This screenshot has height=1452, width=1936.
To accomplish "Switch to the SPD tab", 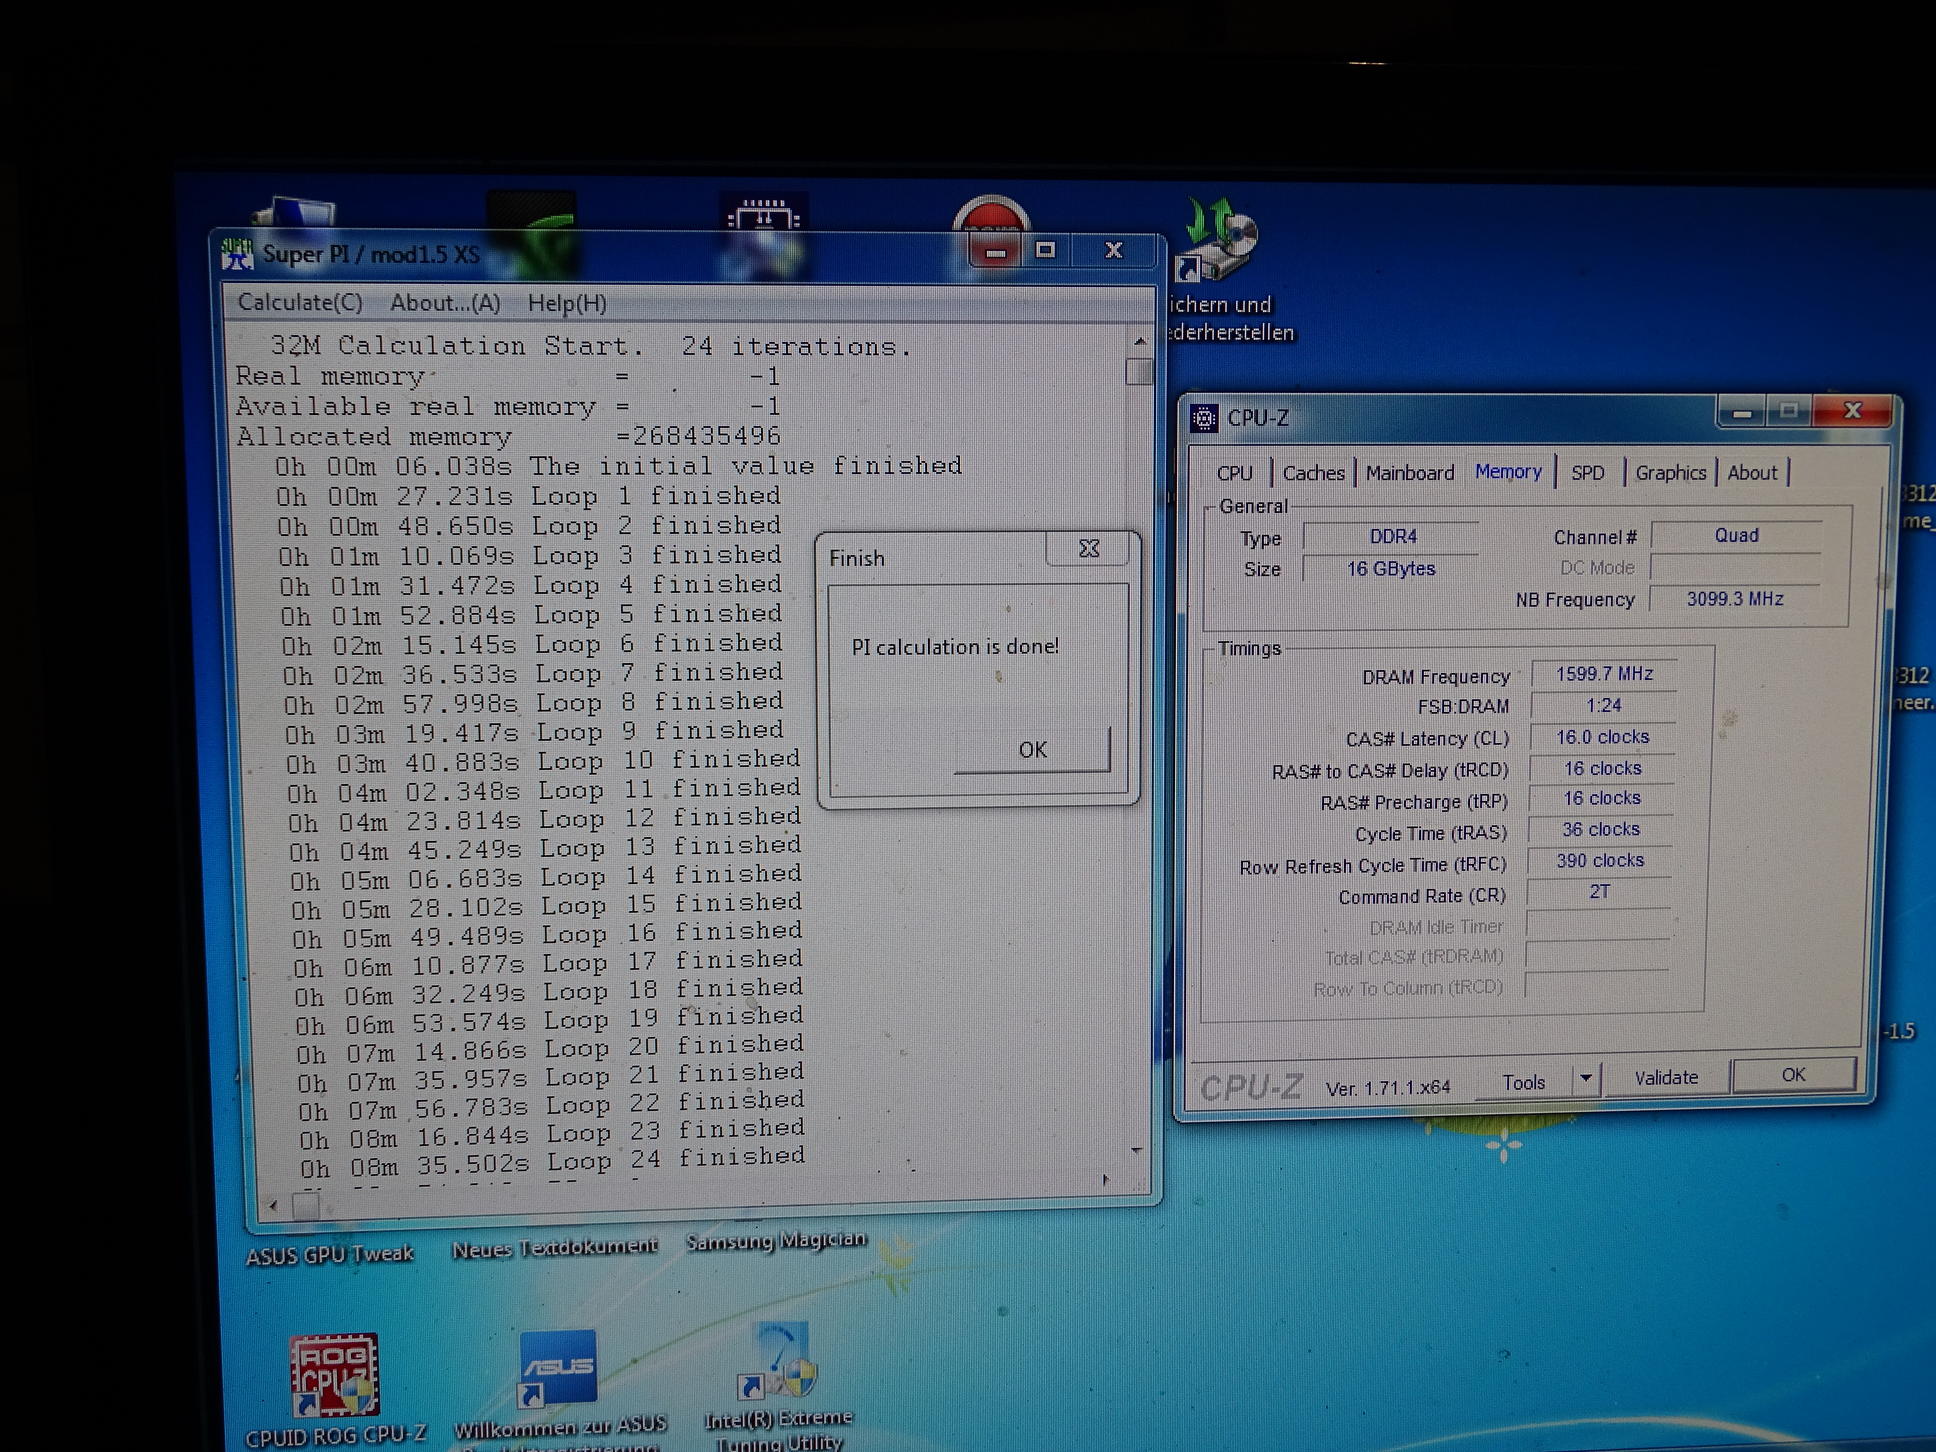I will tap(1587, 473).
